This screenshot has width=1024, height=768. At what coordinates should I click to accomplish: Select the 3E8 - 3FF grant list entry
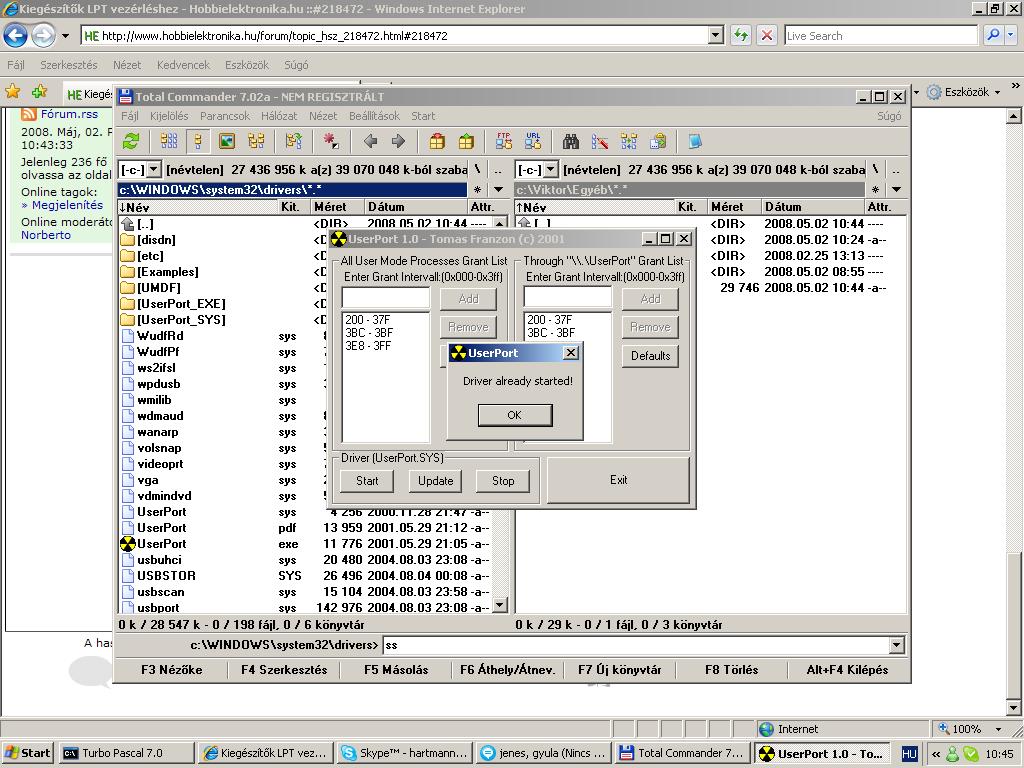(368, 345)
